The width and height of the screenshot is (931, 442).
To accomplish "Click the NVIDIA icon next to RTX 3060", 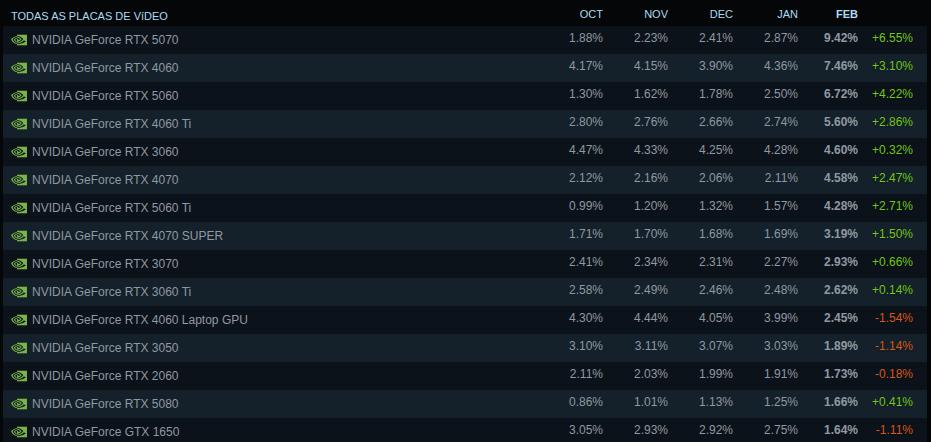I will 18,151.
